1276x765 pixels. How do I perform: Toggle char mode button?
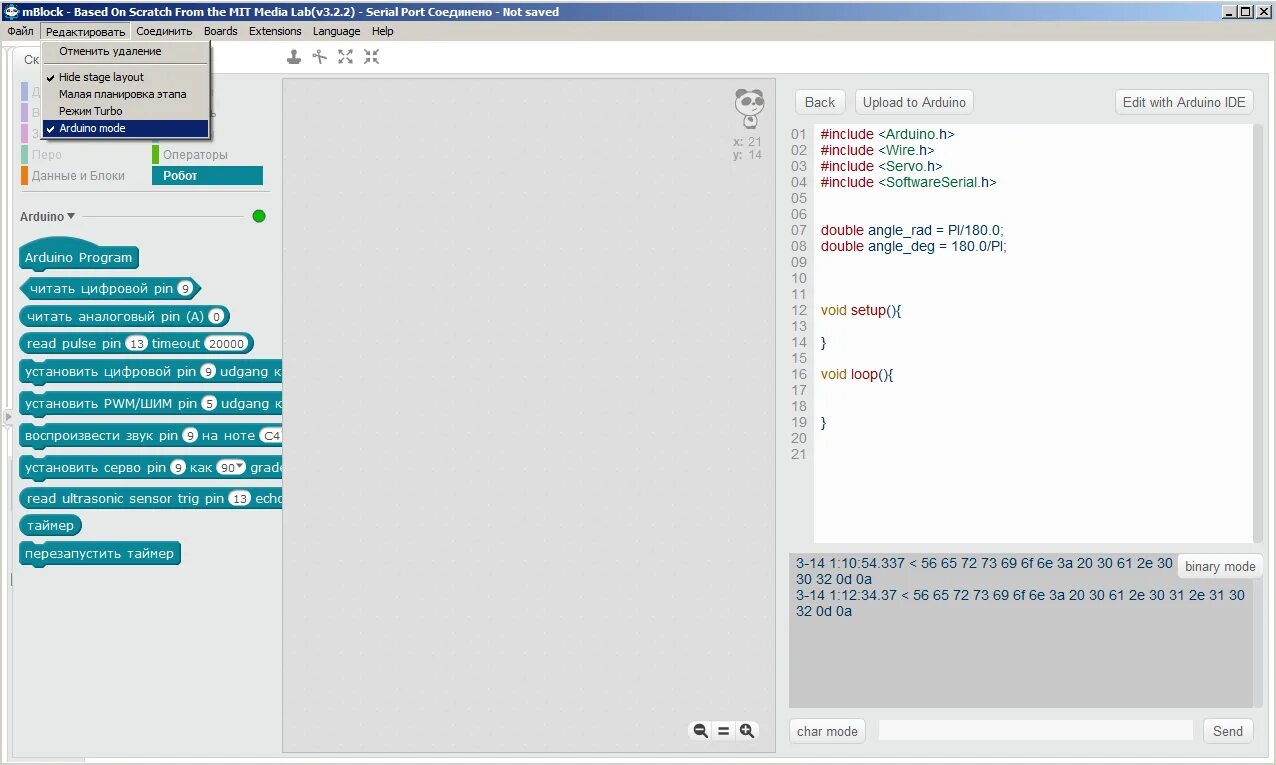click(x=827, y=731)
